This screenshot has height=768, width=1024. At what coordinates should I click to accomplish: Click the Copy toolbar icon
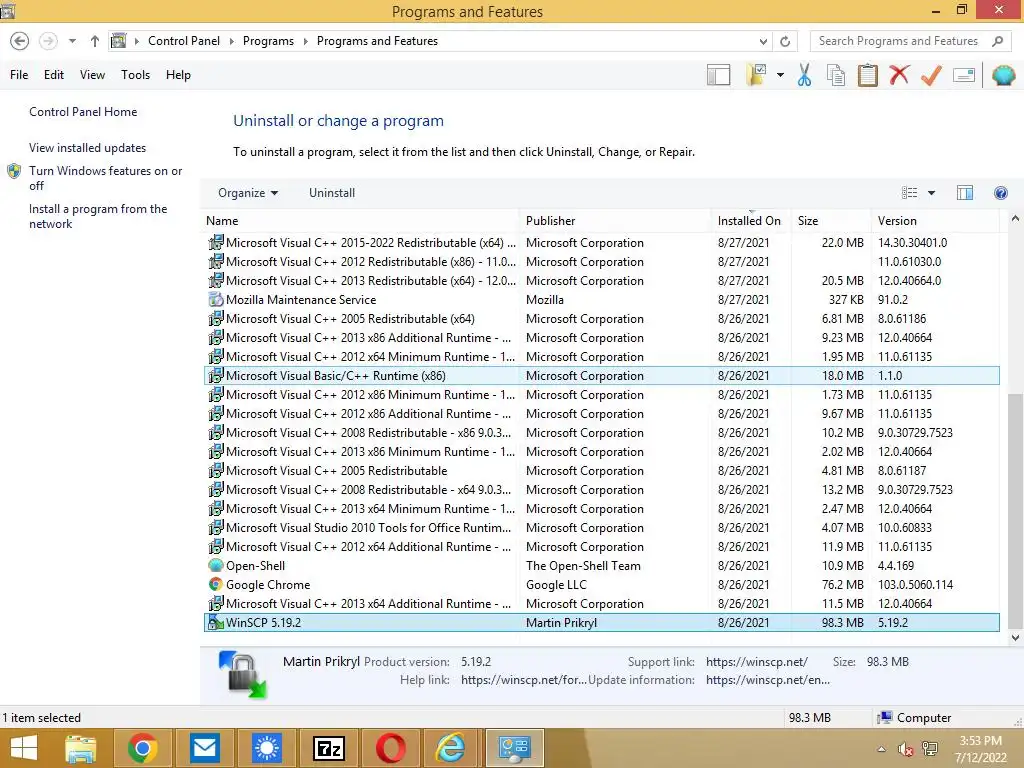tap(835, 75)
